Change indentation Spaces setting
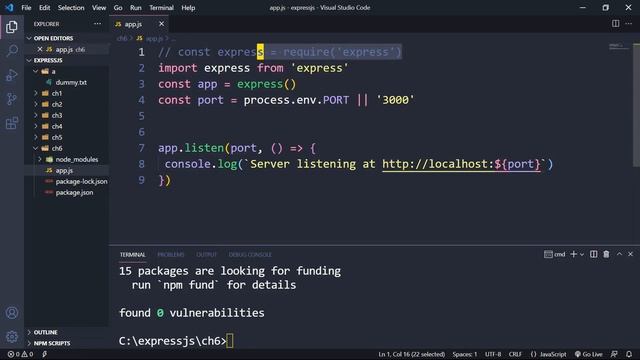Screen dimensions: 640x360 [x=464, y=354]
